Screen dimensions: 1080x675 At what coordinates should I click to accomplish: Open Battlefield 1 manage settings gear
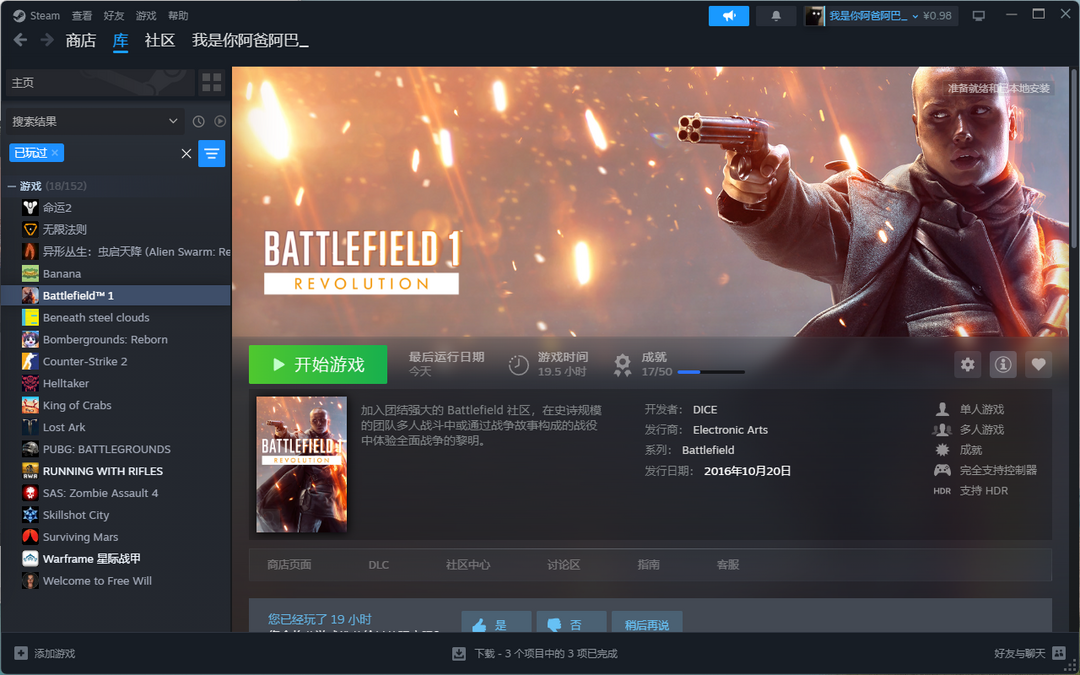(x=968, y=364)
